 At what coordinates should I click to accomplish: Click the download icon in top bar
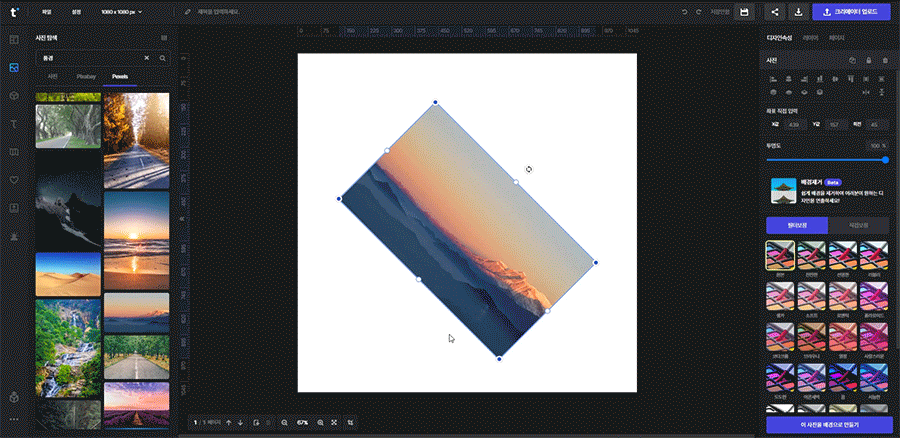pyautogui.click(x=798, y=11)
